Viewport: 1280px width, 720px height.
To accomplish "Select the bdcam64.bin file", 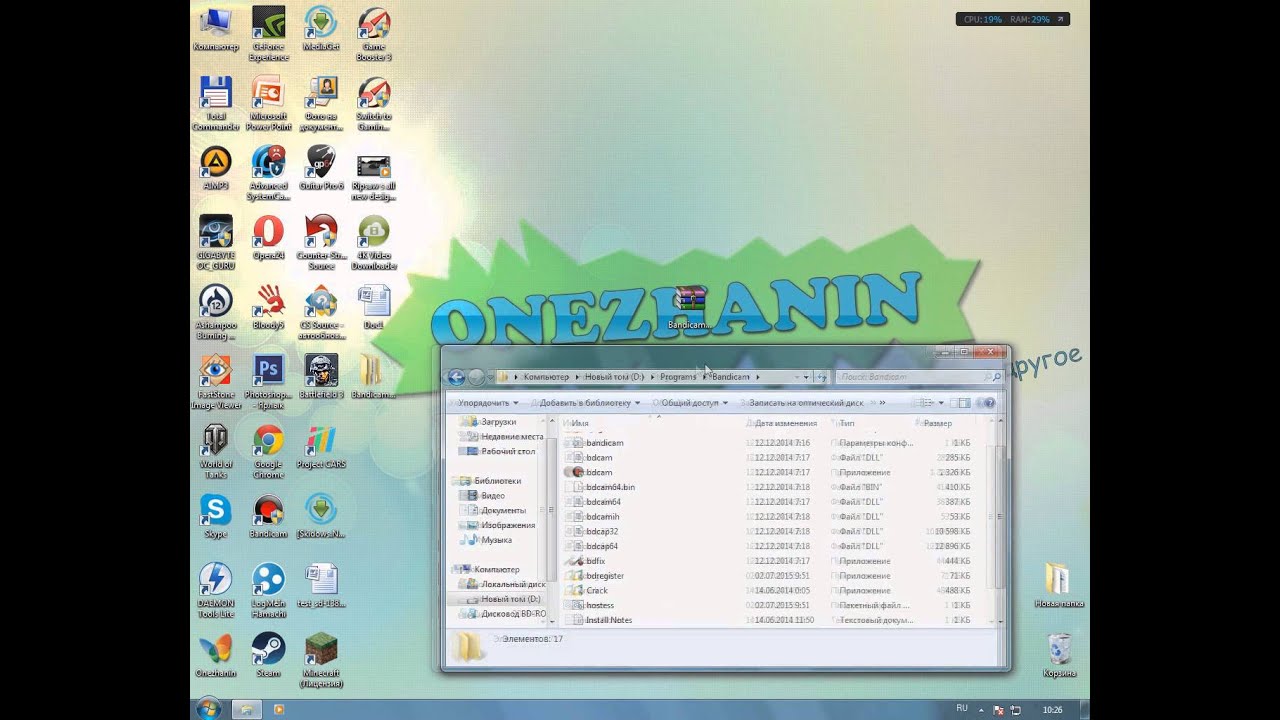I will pos(768,487).
